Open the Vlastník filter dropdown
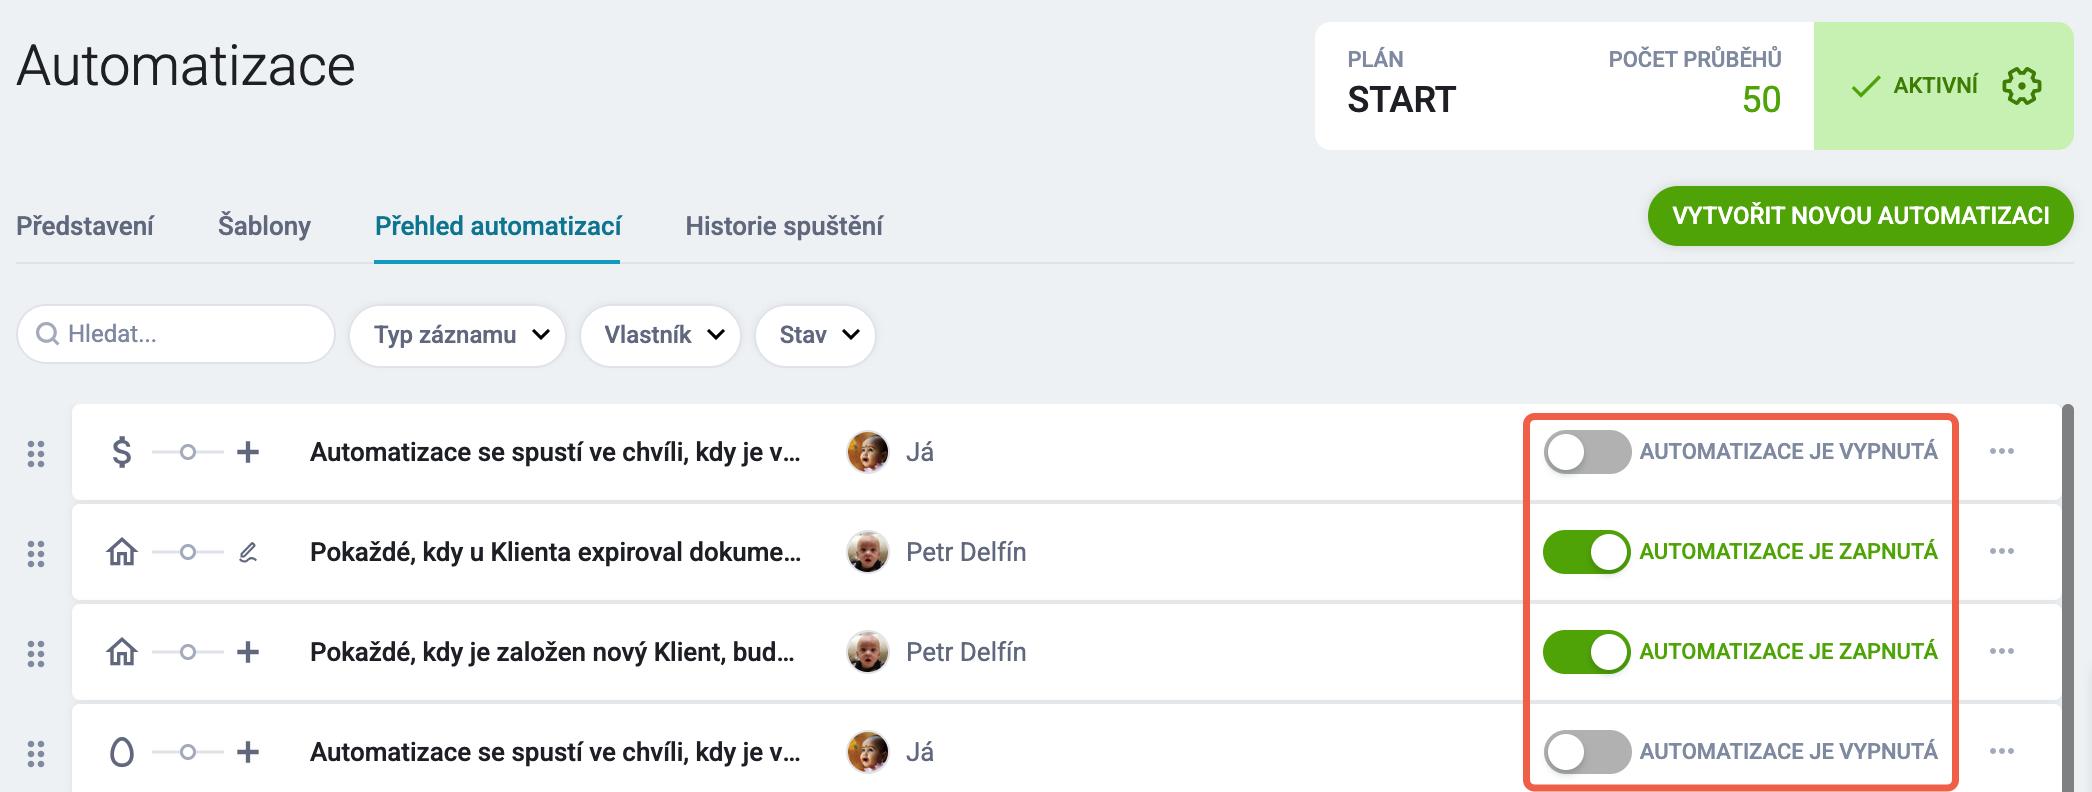This screenshot has width=2092, height=792. tap(661, 335)
